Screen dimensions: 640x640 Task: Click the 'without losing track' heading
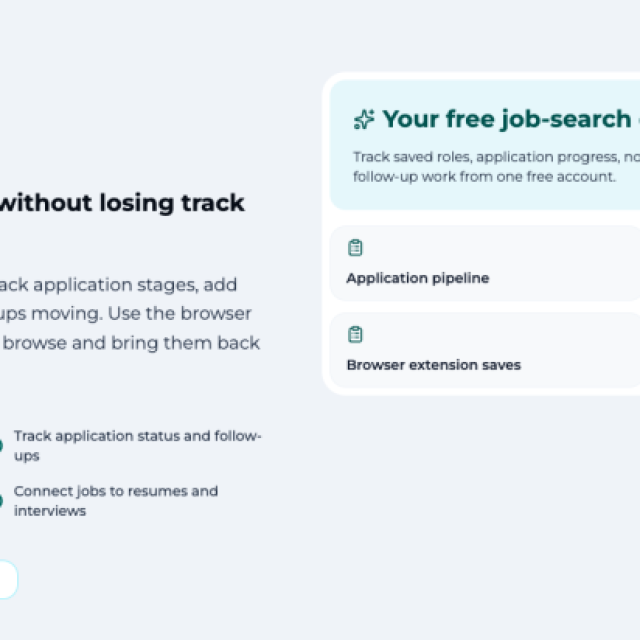click(x=122, y=203)
